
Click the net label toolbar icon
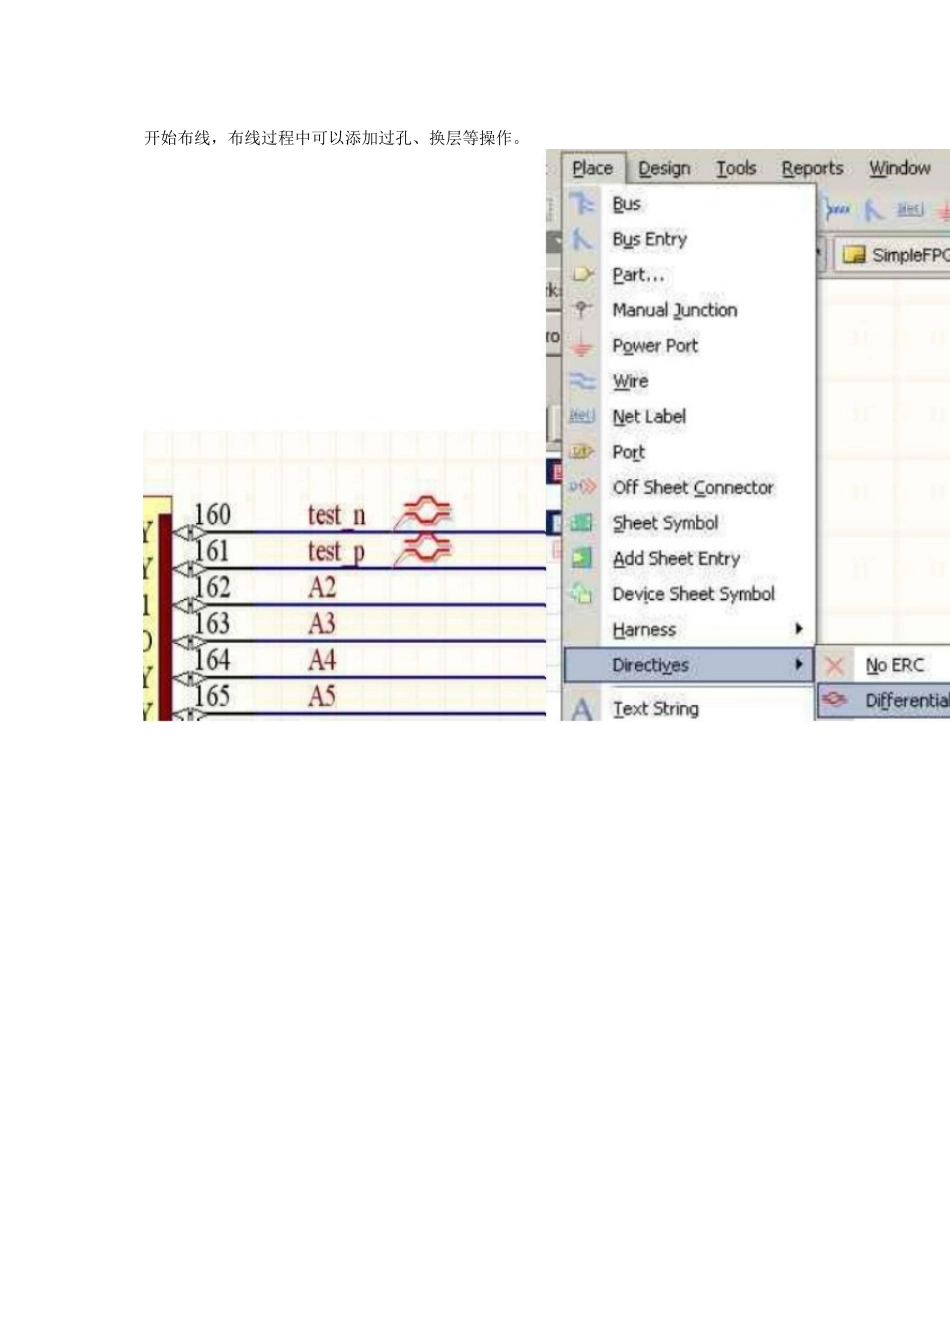coord(909,209)
